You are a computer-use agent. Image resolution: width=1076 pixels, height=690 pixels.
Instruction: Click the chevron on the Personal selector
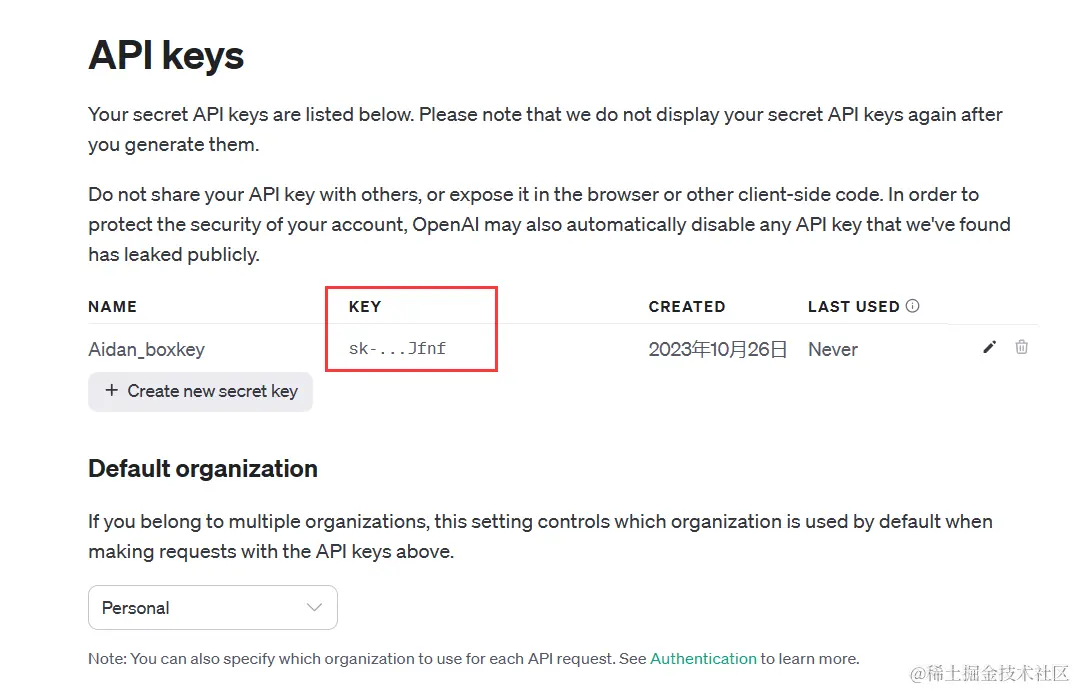click(x=316, y=607)
